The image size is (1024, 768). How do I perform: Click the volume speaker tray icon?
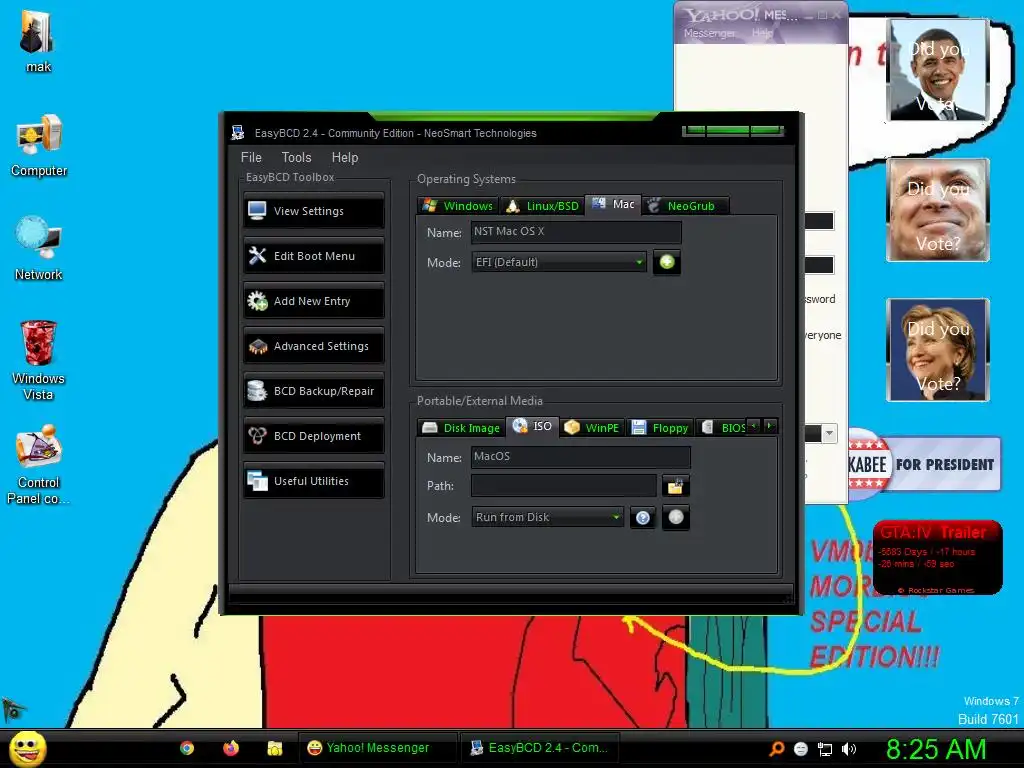pyautogui.click(x=848, y=749)
